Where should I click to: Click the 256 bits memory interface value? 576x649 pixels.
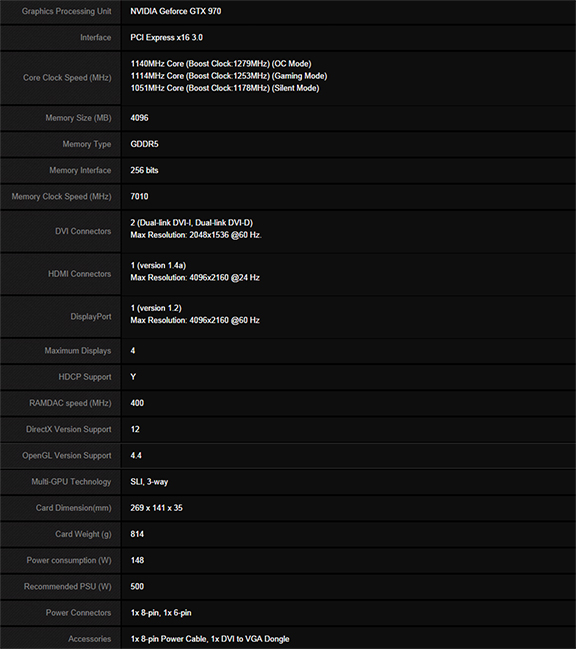click(x=144, y=171)
